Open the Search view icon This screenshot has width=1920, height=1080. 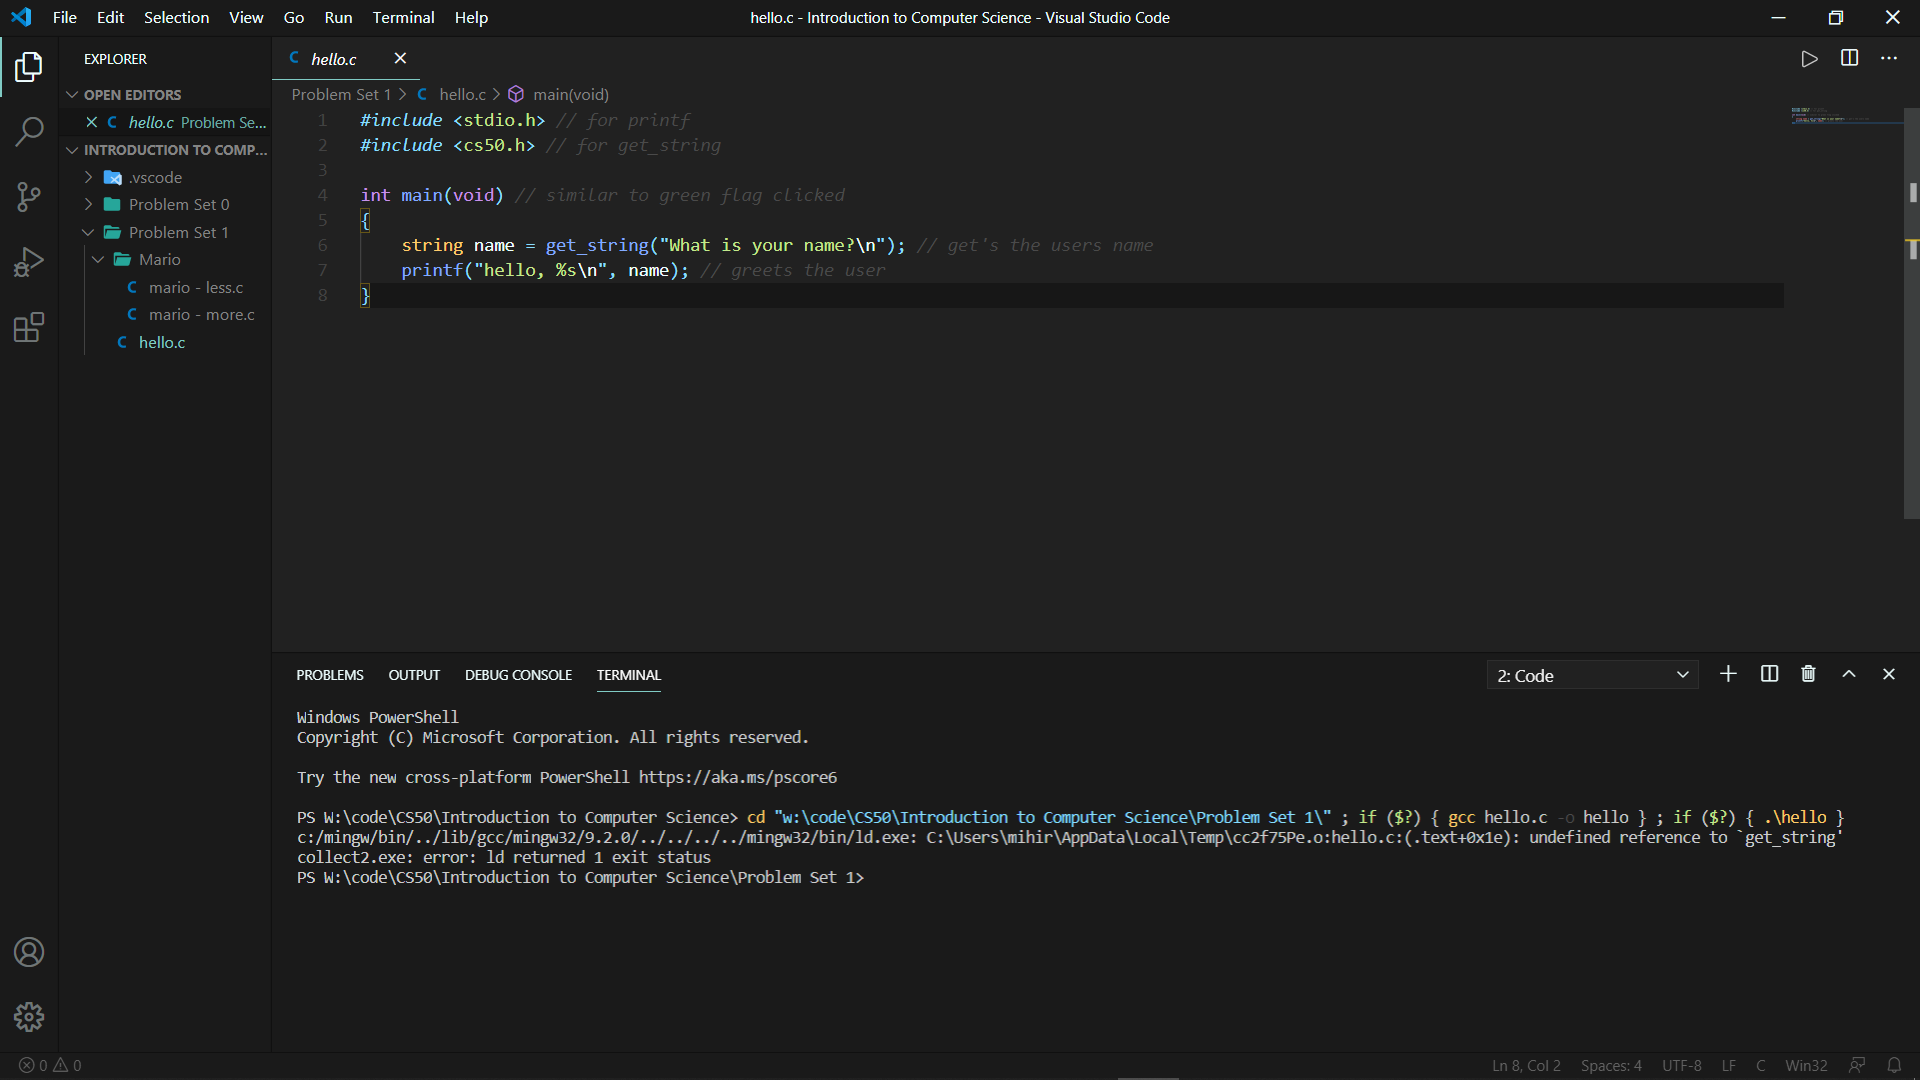coord(29,131)
